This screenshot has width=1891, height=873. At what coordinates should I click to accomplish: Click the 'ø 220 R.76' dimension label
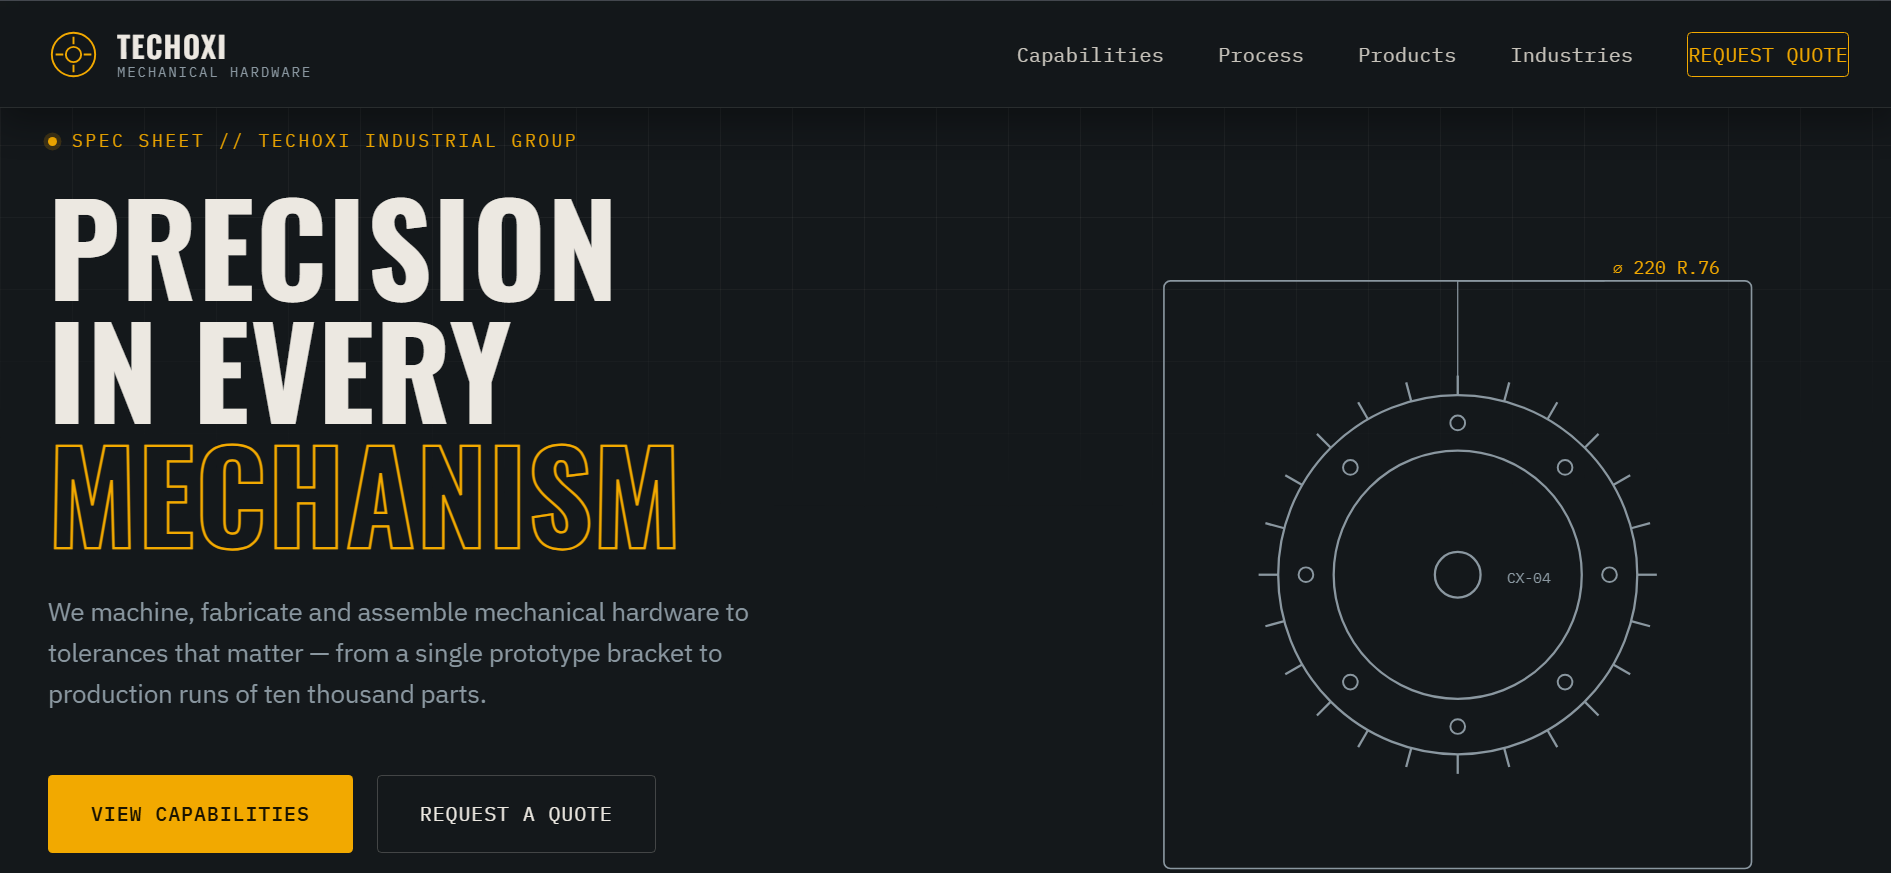coord(1666,268)
